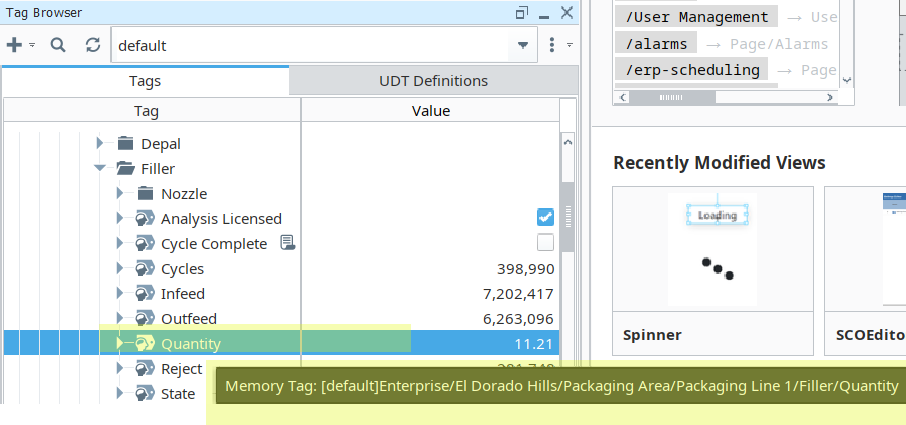
Task: Click the search magnifier icon in Tag Browser
Action: [x=58, y=45]
